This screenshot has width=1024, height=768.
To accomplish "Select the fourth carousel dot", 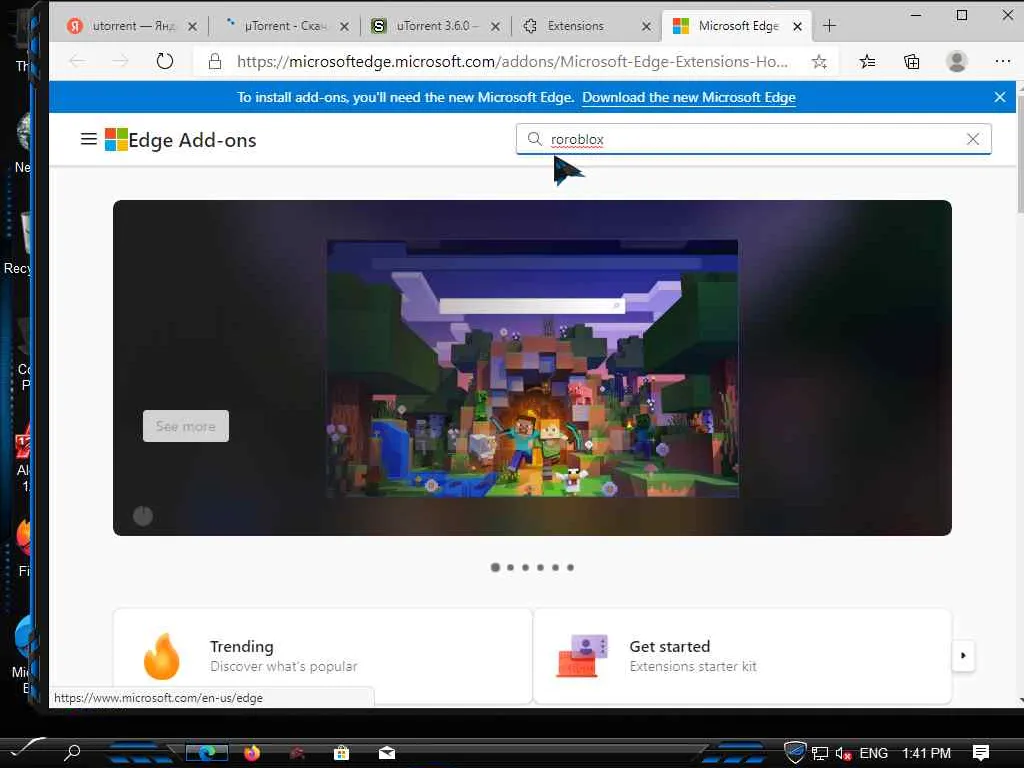I will click(540, 567).
